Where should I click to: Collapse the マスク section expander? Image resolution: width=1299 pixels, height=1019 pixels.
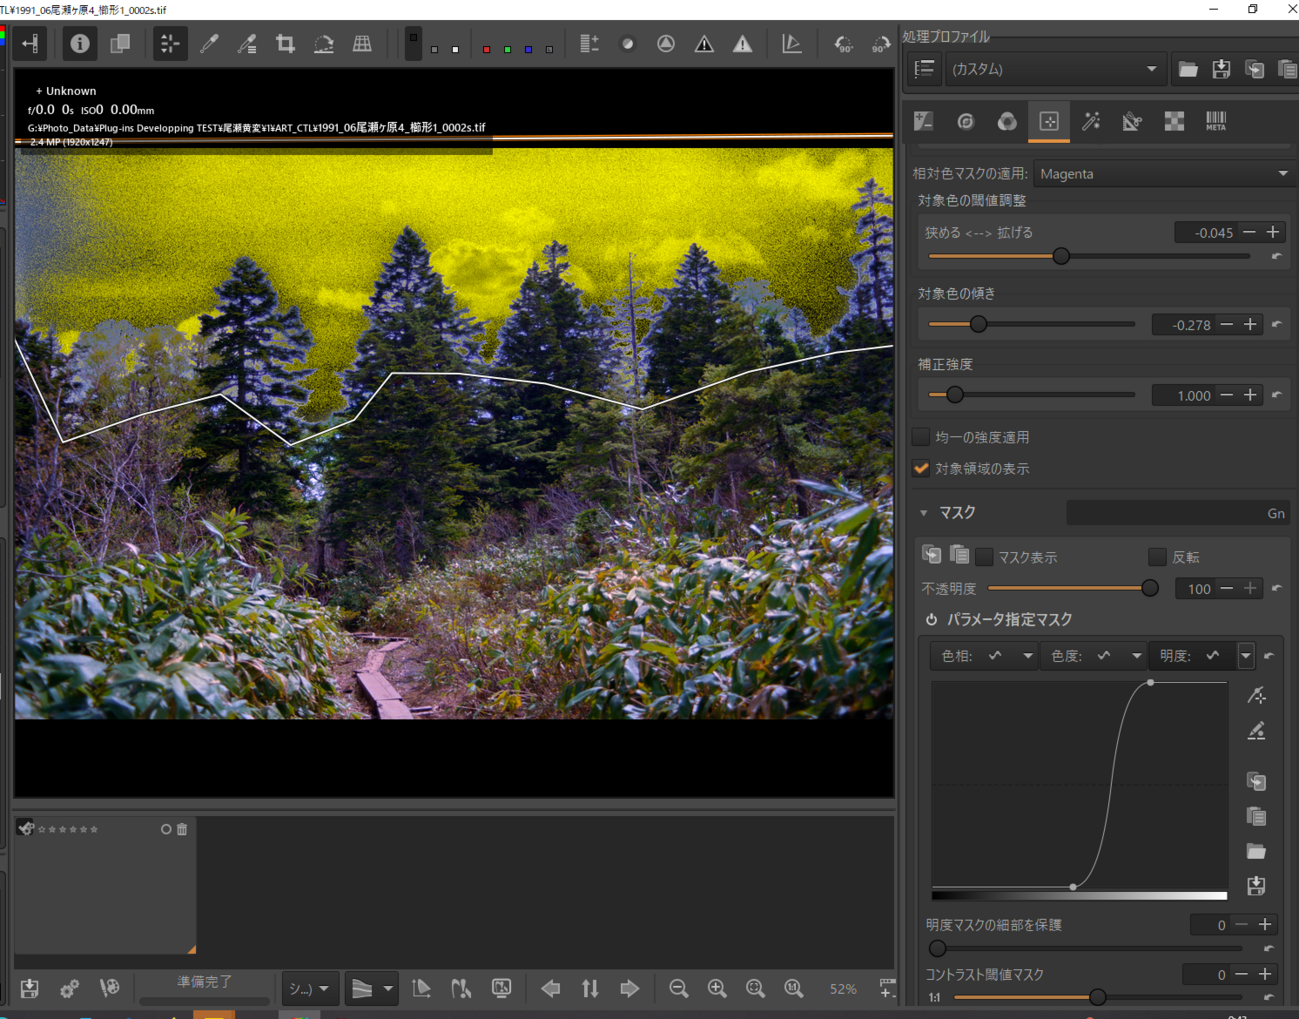924,513
